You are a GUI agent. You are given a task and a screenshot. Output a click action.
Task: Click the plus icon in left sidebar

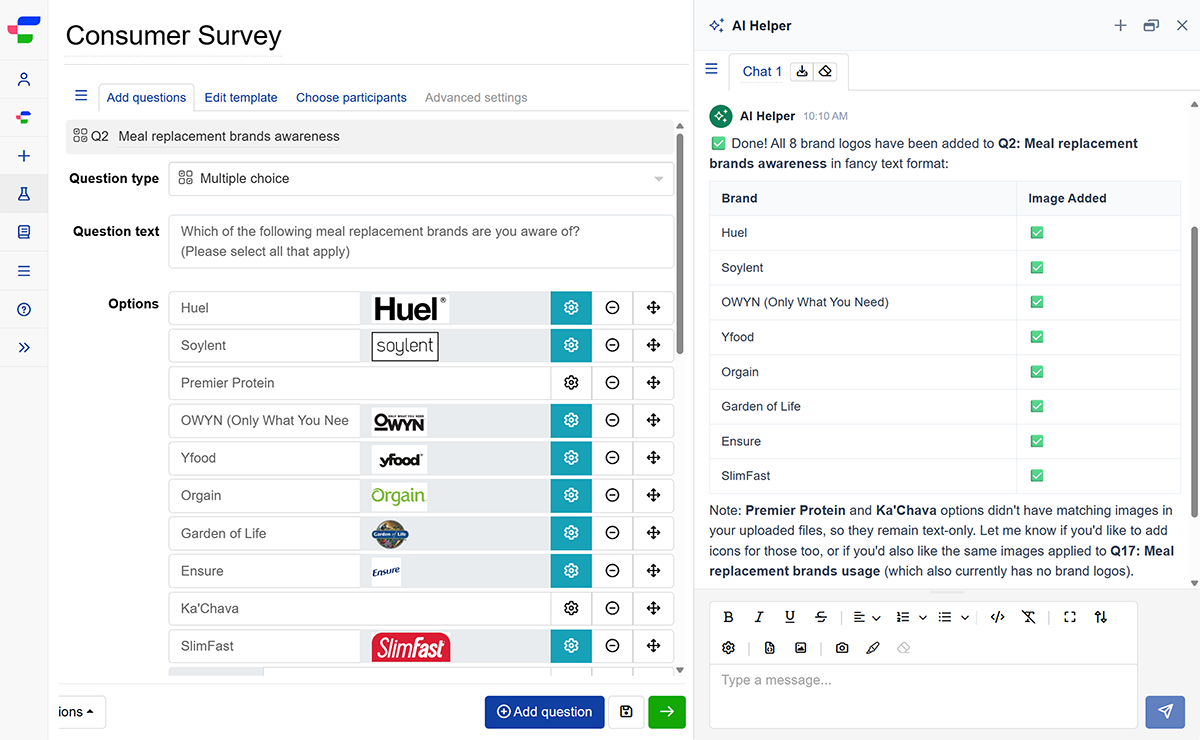coord(24,156)
